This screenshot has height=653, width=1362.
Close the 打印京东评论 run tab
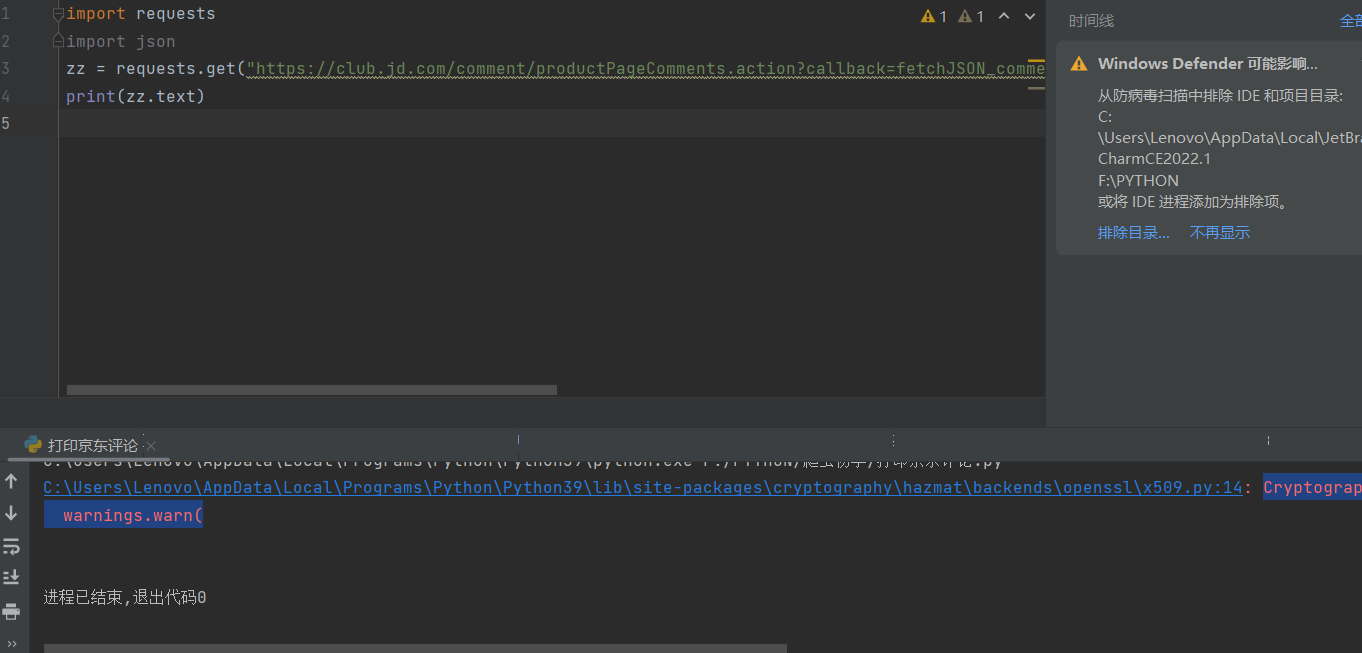151,446
